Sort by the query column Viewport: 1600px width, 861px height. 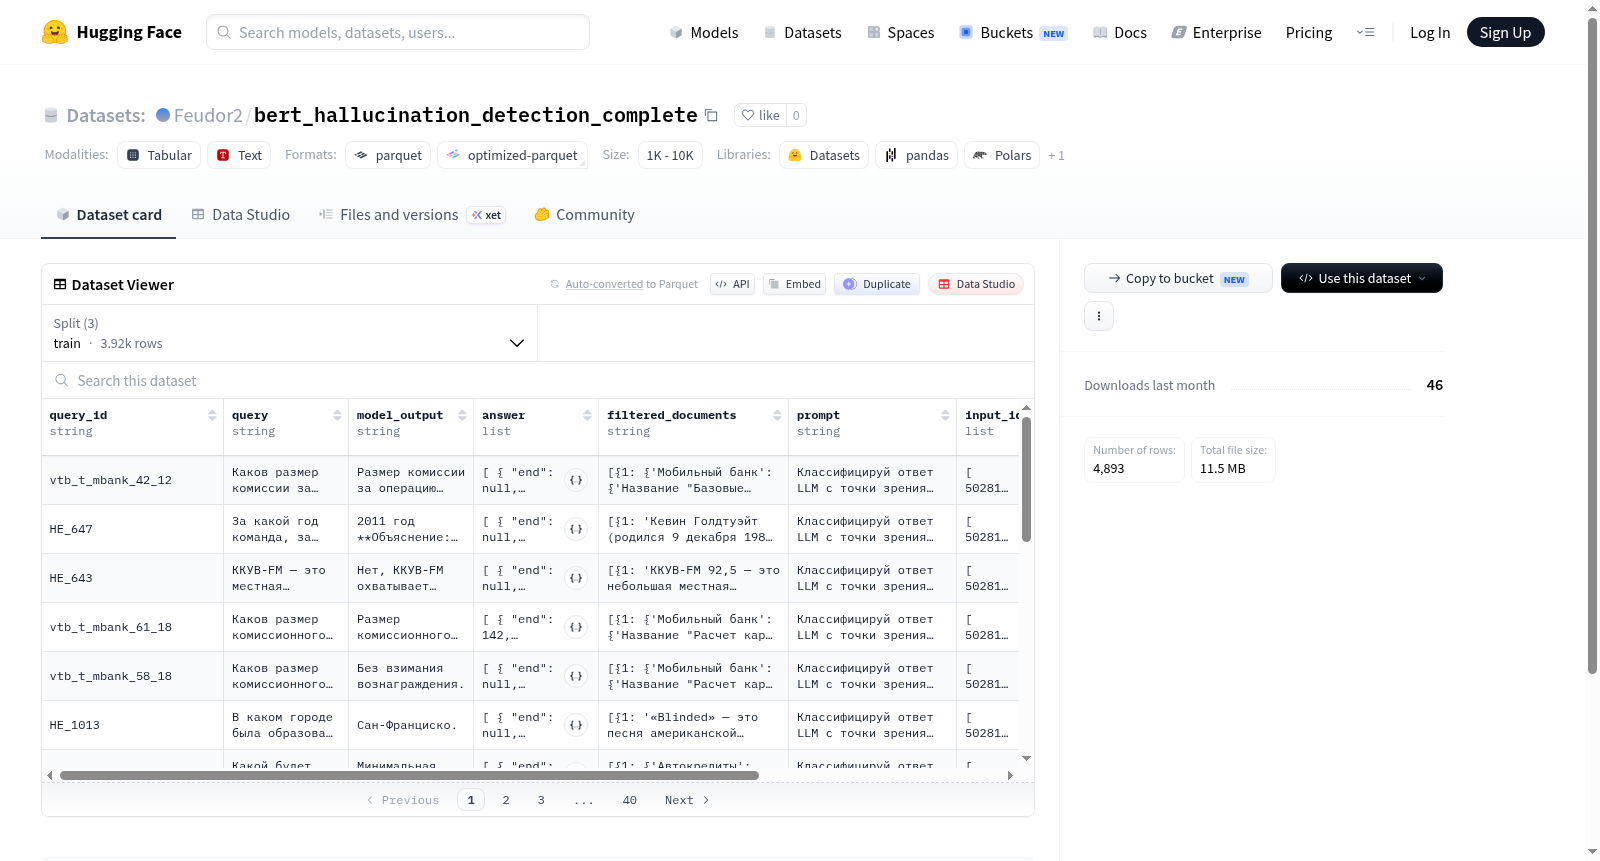click(337, 415)
